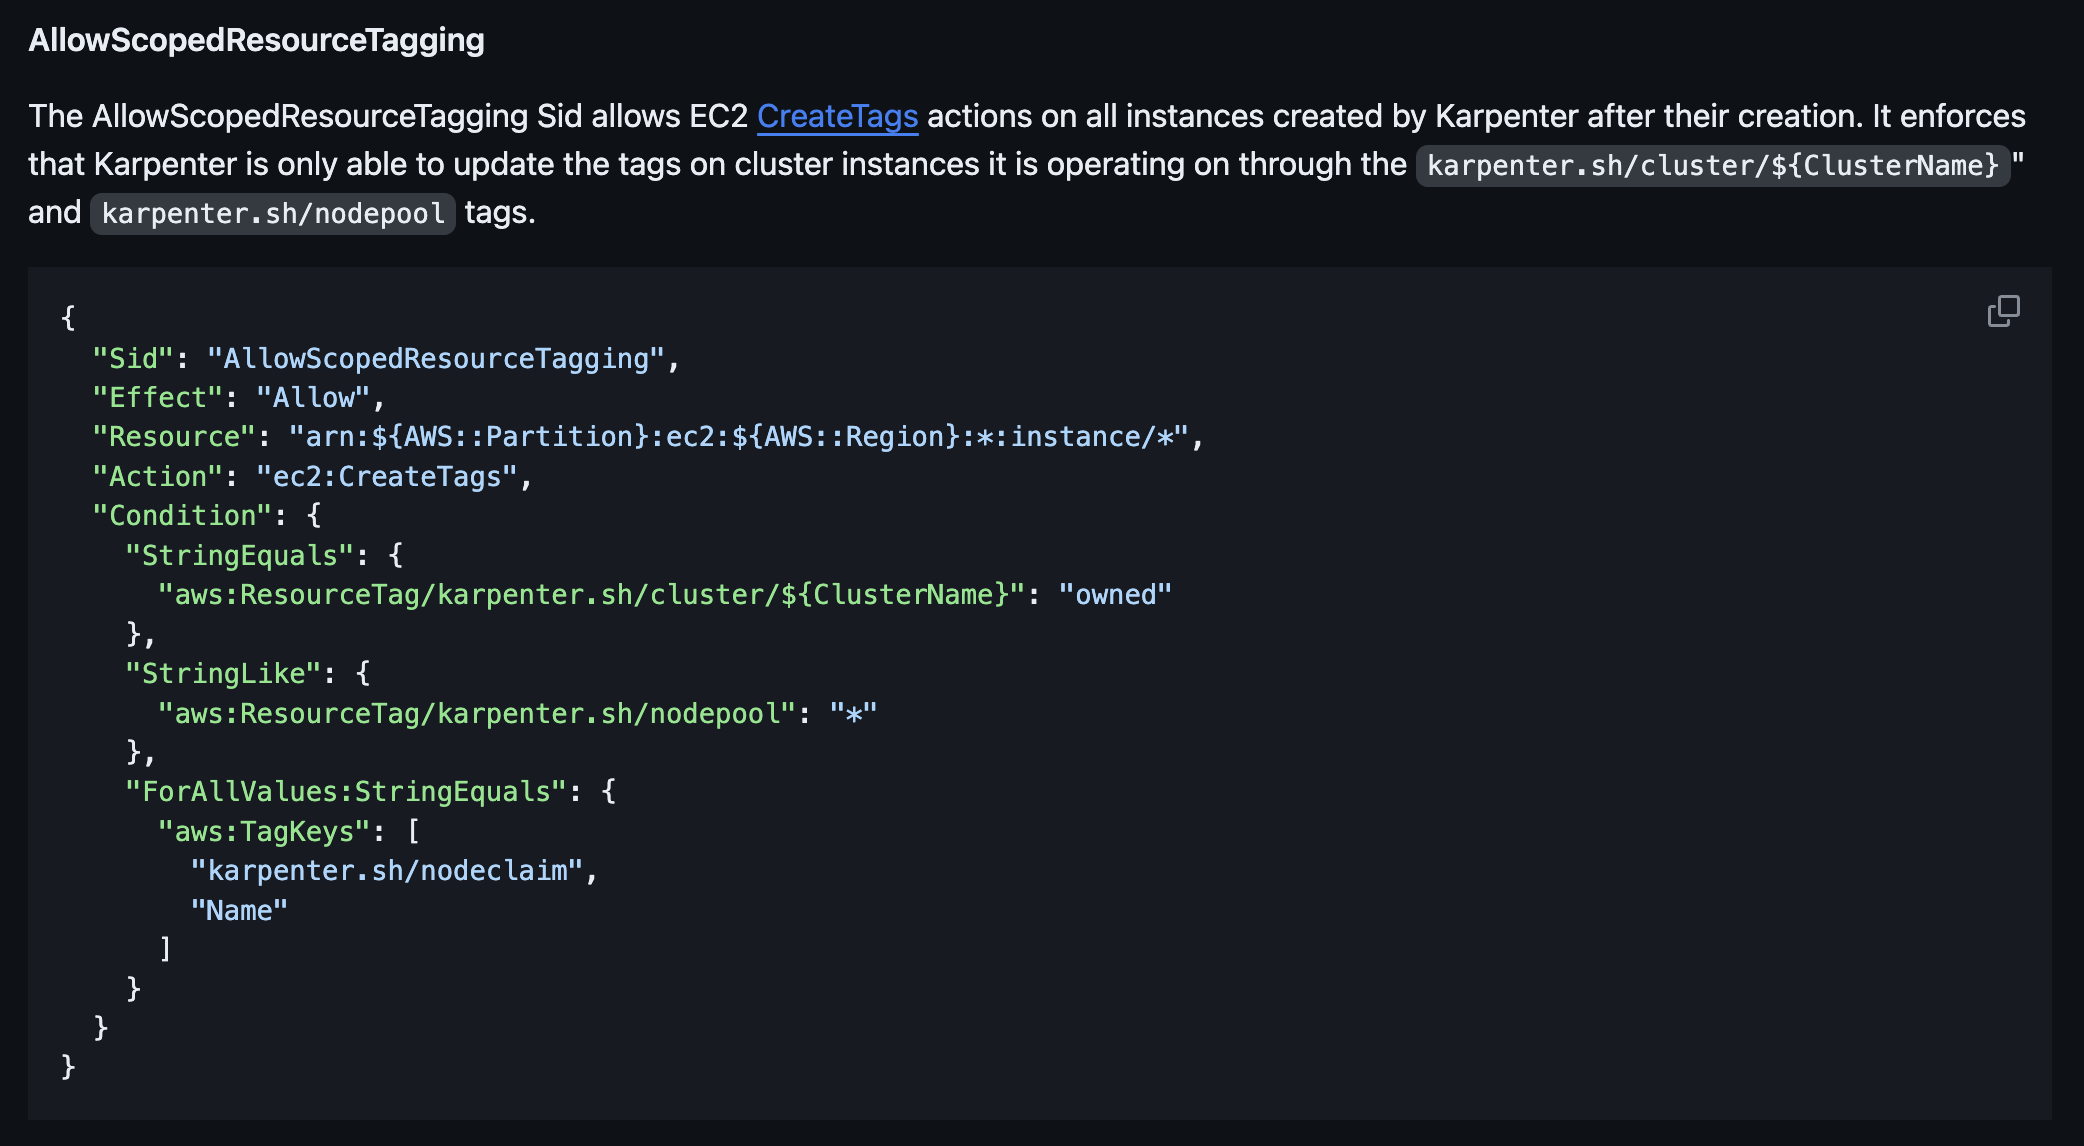Viewport: 2084px width, 1146px height.
Task: Click the "Allow" value in code
Action: click(313, 398)
